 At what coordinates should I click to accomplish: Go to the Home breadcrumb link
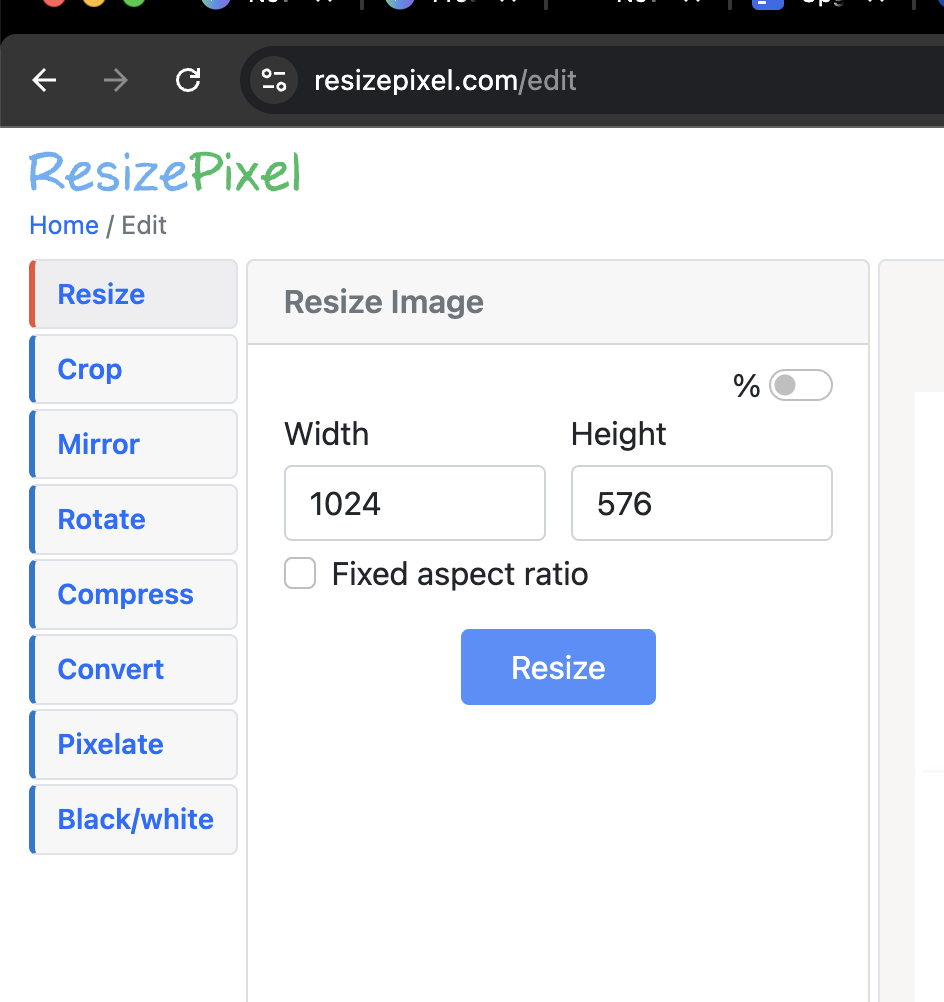pyautogui.click(x=64, y=226)
